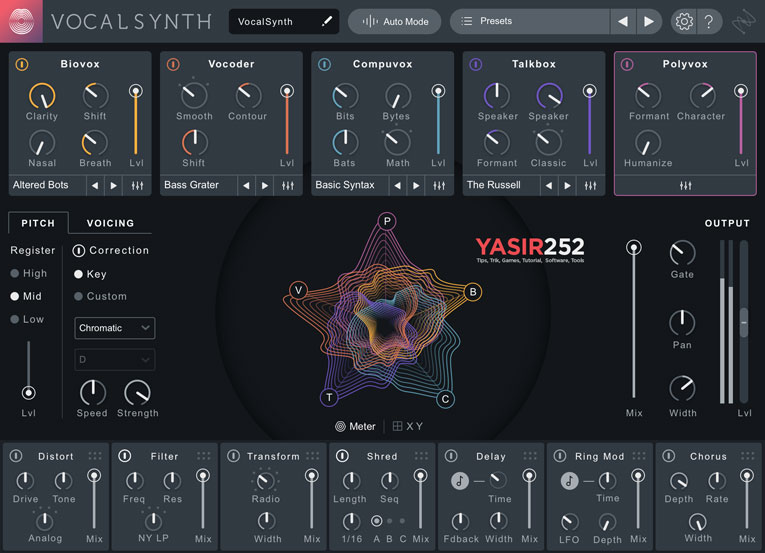
Task: Open Basic Syntax preset name
Action: click(344, 185)
